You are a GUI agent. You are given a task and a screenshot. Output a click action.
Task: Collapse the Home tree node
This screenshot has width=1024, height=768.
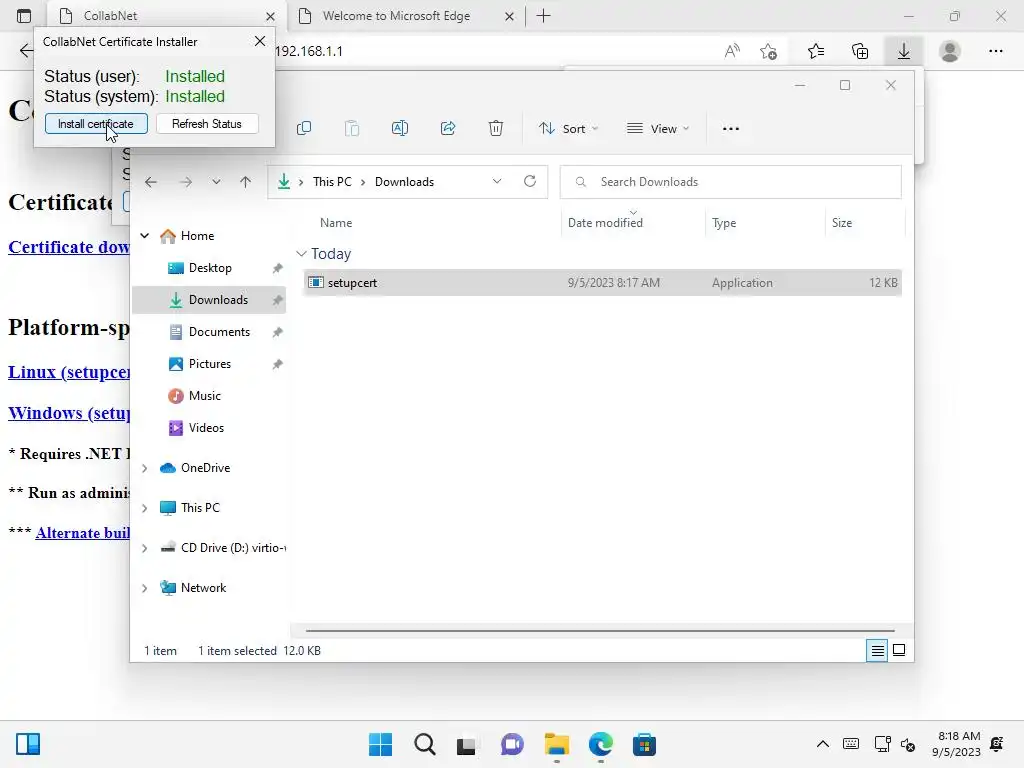(145, 236)
